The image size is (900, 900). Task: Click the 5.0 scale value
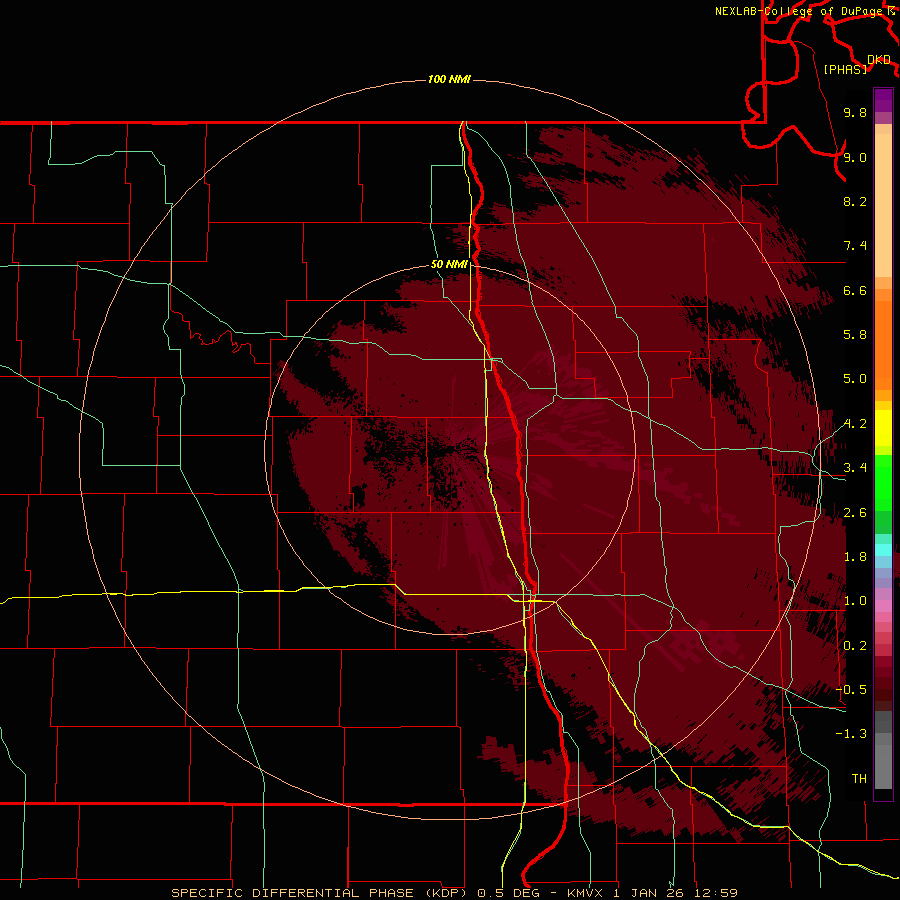coord(855,379)
